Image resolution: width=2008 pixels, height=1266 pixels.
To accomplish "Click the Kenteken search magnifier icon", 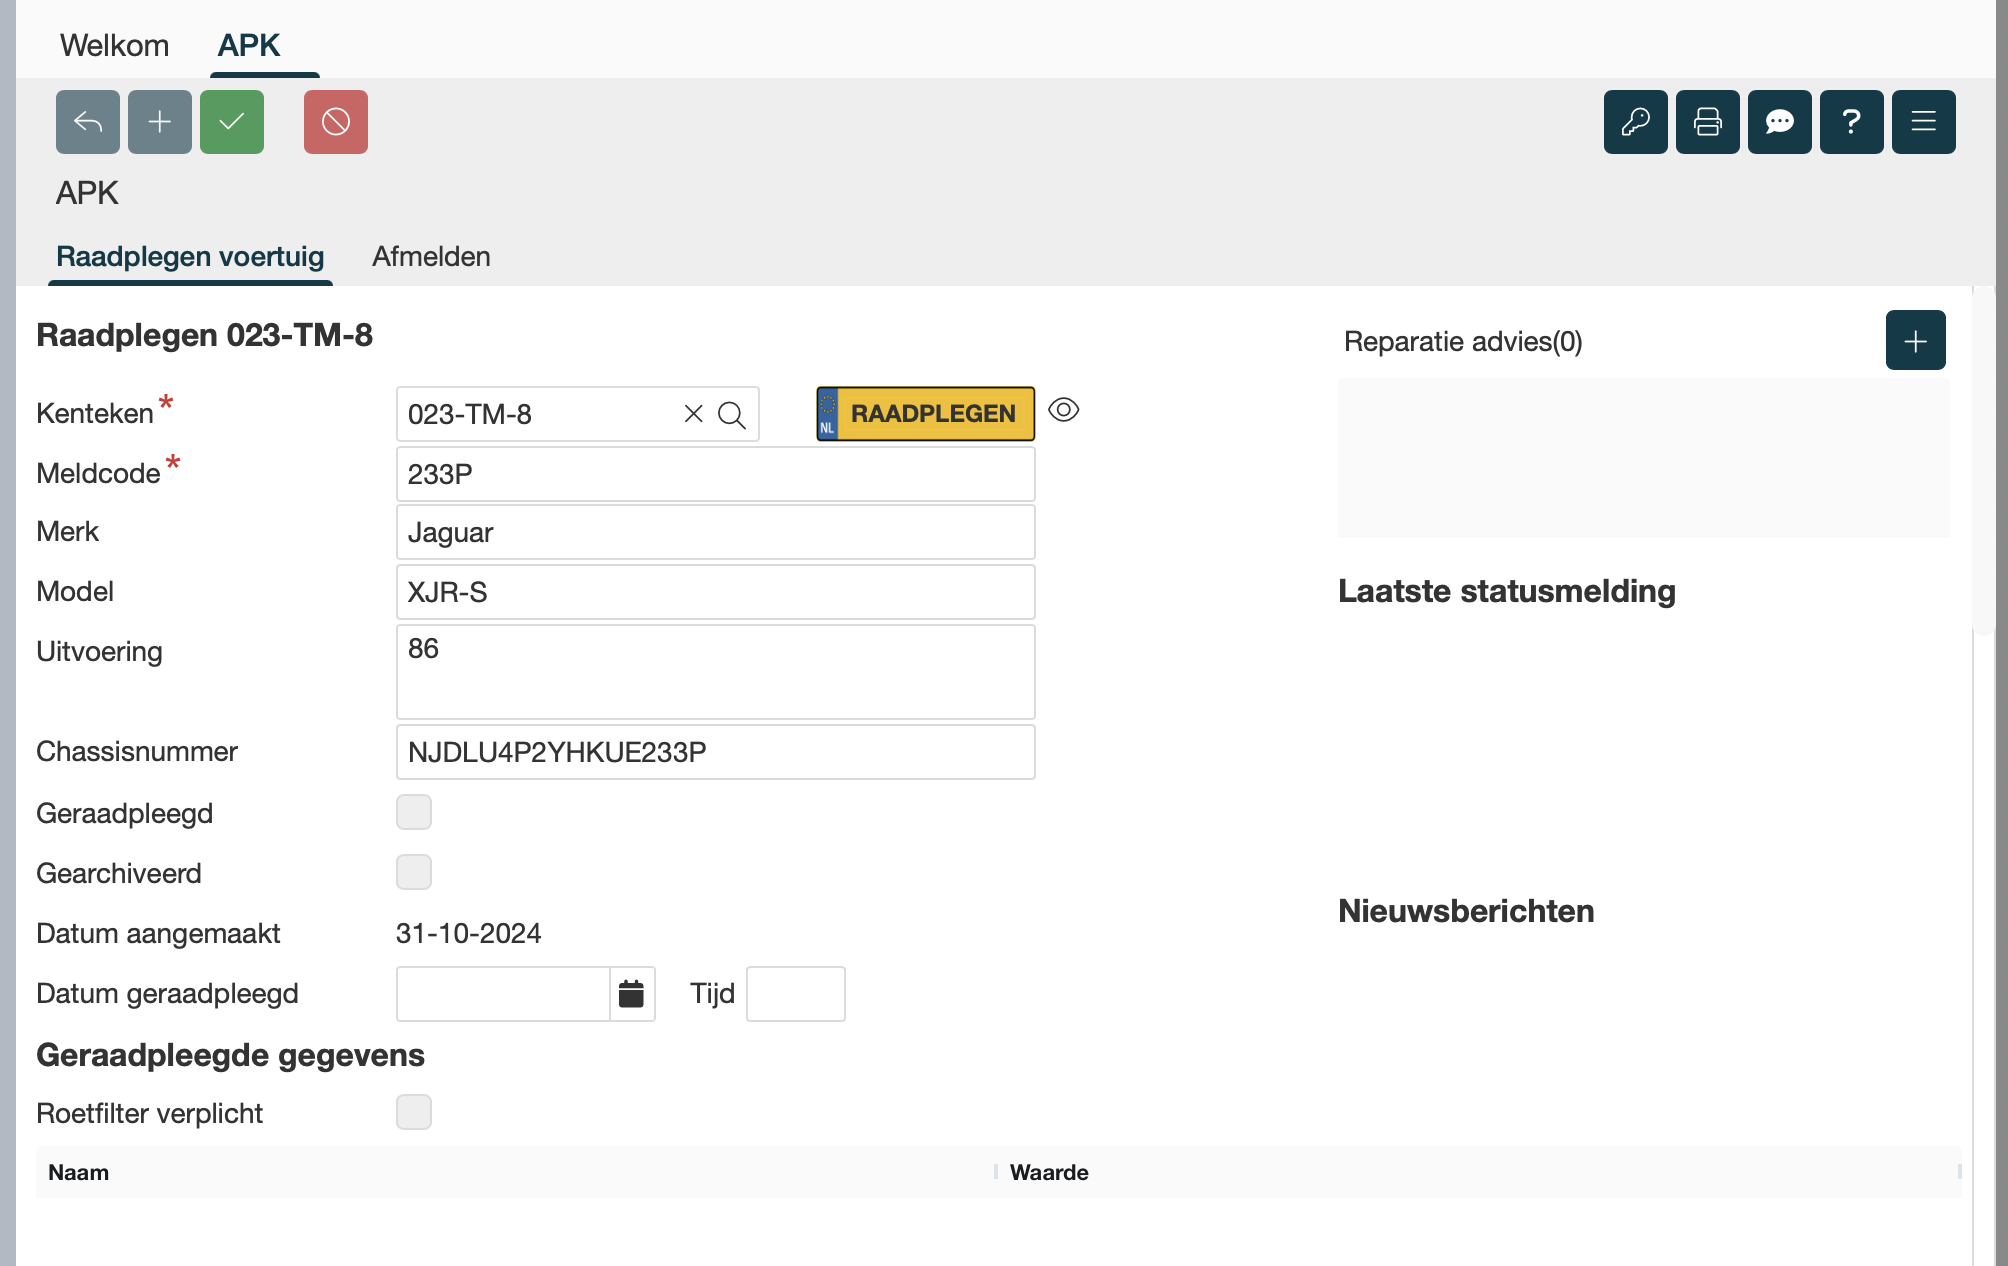I will point(732,415).
